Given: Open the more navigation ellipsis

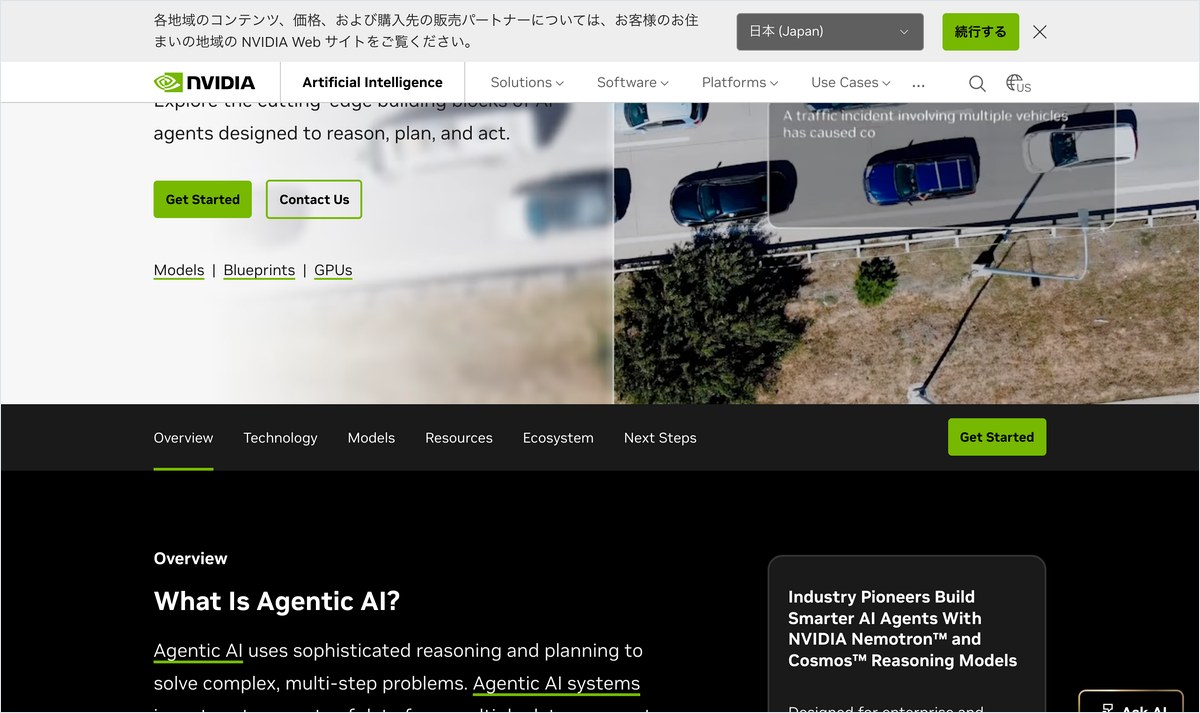Looking at the screenshot, I should [x=919, y=84].
